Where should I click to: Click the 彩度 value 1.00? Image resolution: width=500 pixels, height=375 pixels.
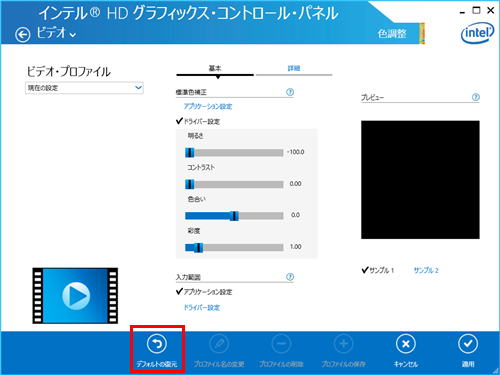(296, 247)
